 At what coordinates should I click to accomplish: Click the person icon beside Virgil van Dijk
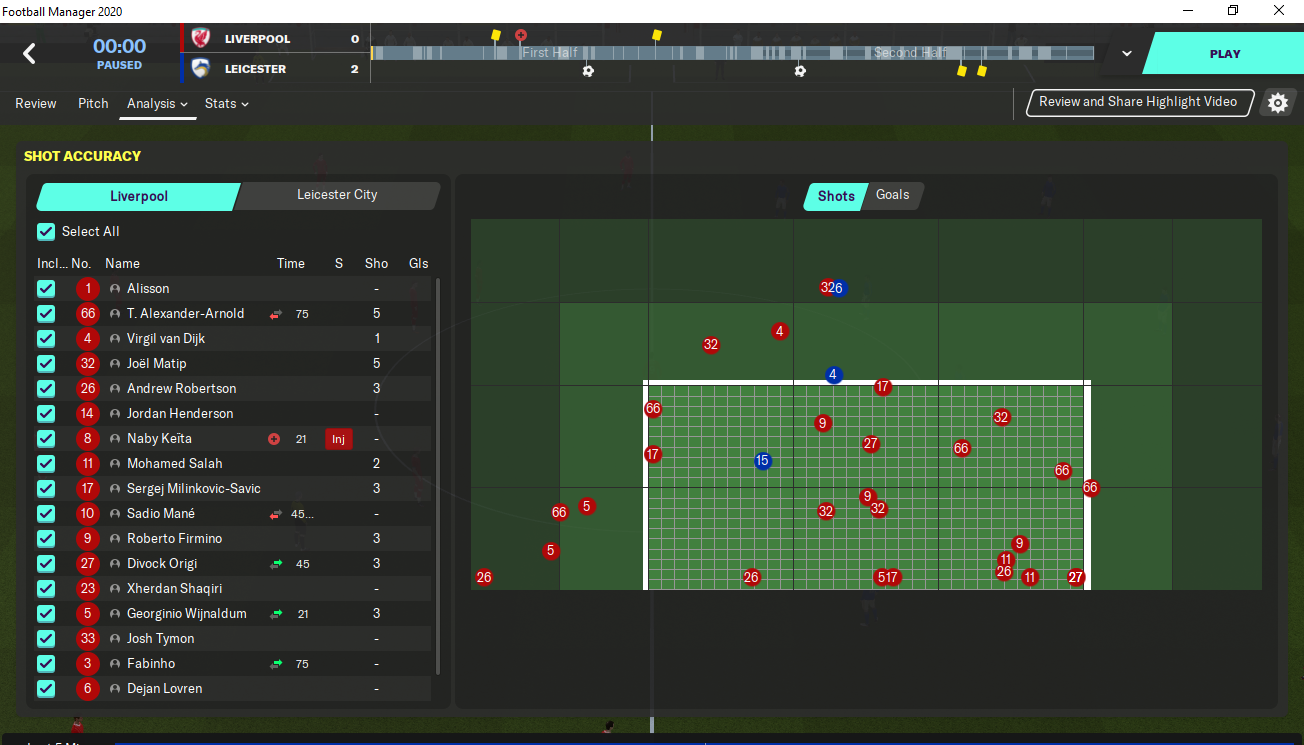(115, 339)
